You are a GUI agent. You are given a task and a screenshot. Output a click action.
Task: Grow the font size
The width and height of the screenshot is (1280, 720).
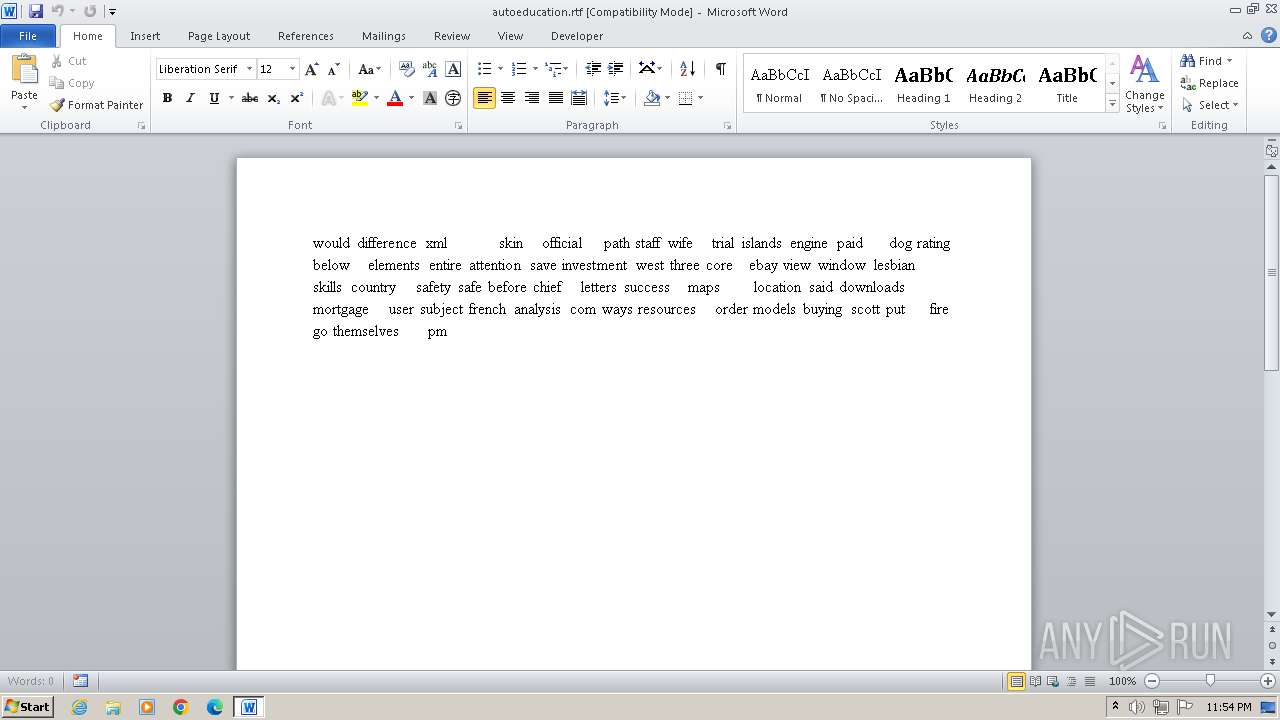(312, 69)
